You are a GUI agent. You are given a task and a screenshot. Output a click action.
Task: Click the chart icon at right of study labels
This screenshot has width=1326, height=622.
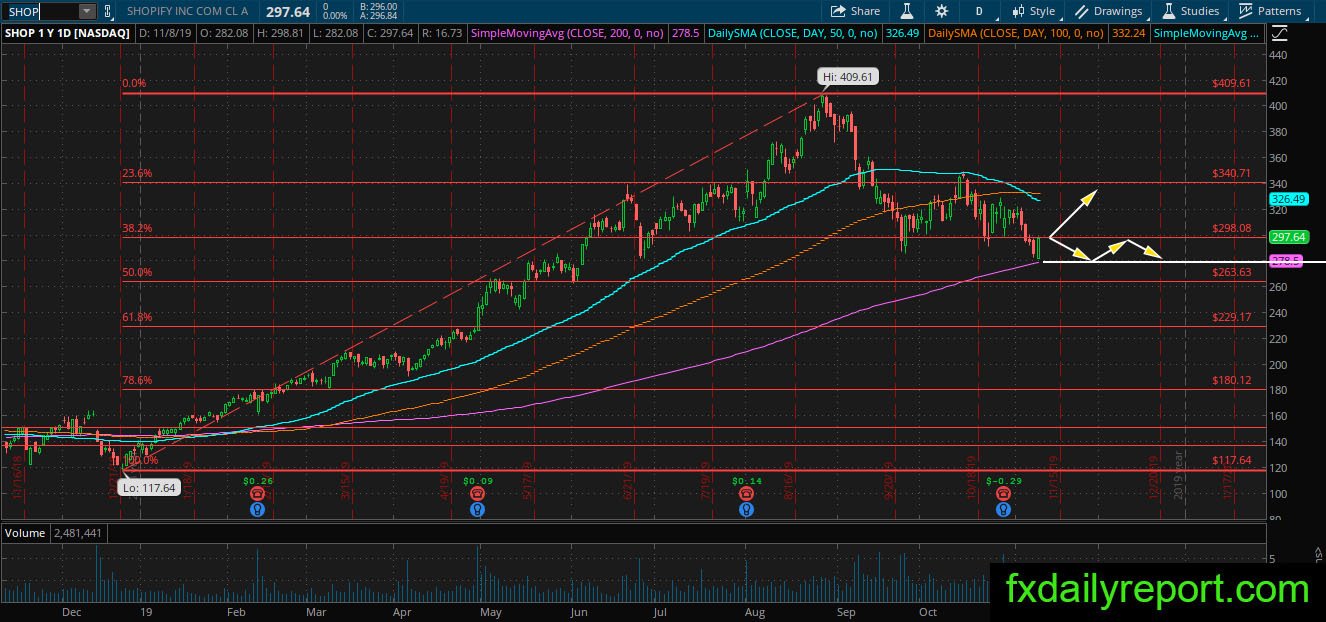pos(1280,33)
